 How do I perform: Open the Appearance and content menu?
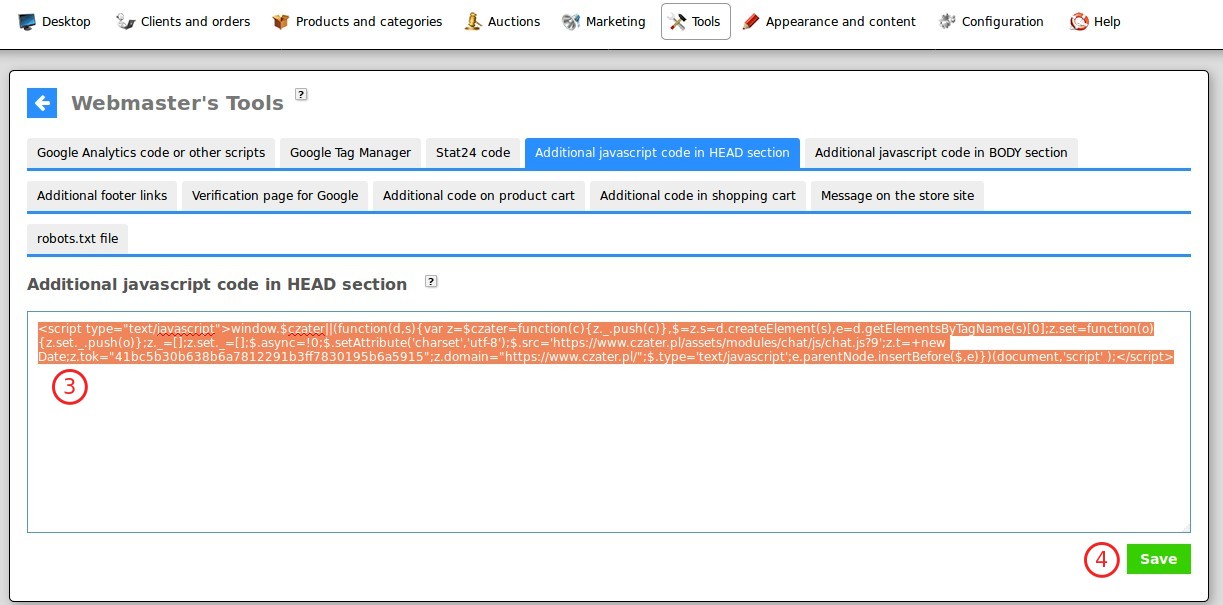830,21
